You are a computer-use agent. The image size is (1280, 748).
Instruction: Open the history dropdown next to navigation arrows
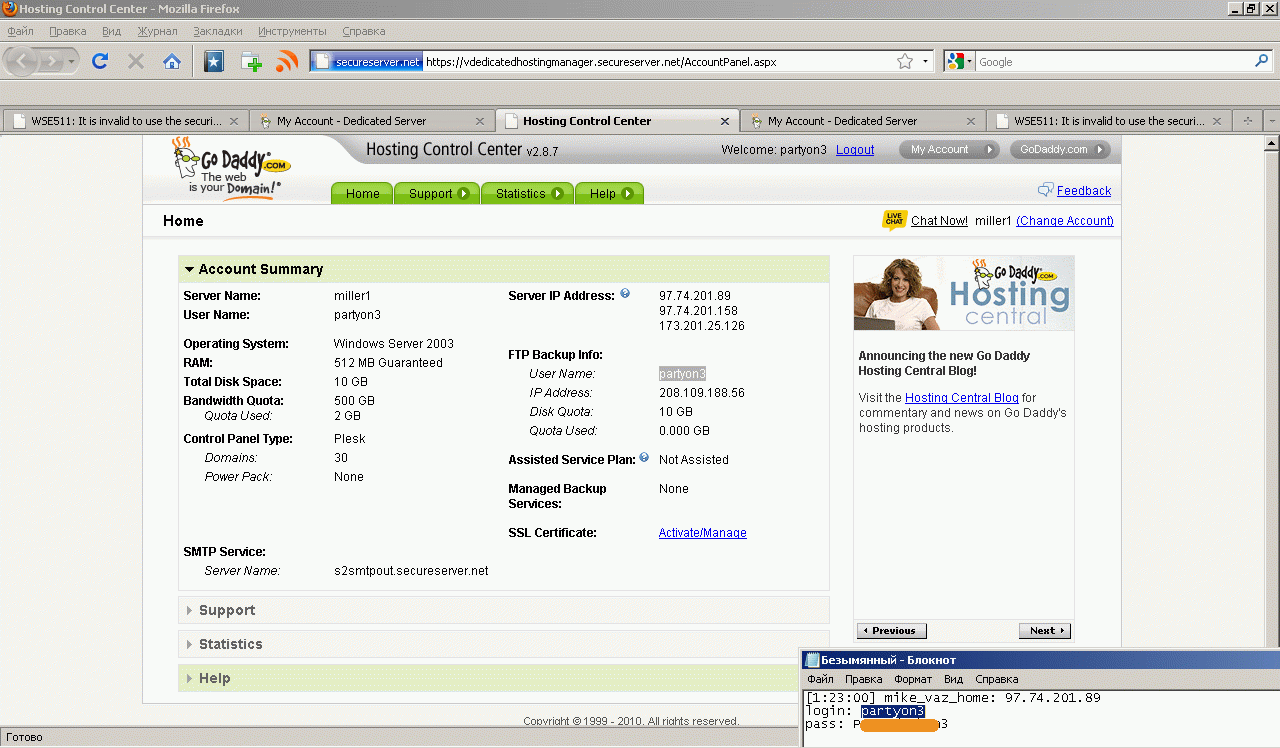pyautogui.click(x=72, y=62)
